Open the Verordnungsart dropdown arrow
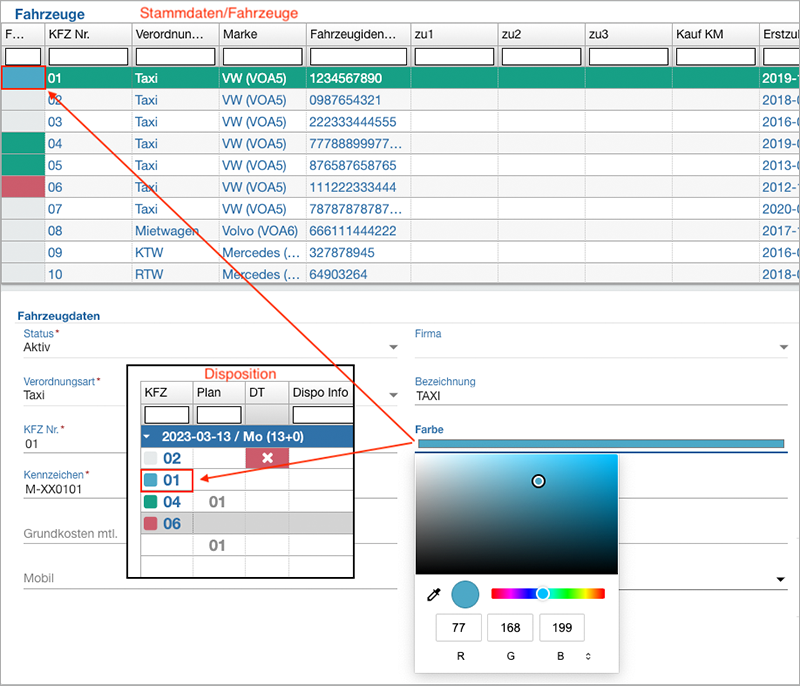This screenshot has height=686, width=800. 392,395
